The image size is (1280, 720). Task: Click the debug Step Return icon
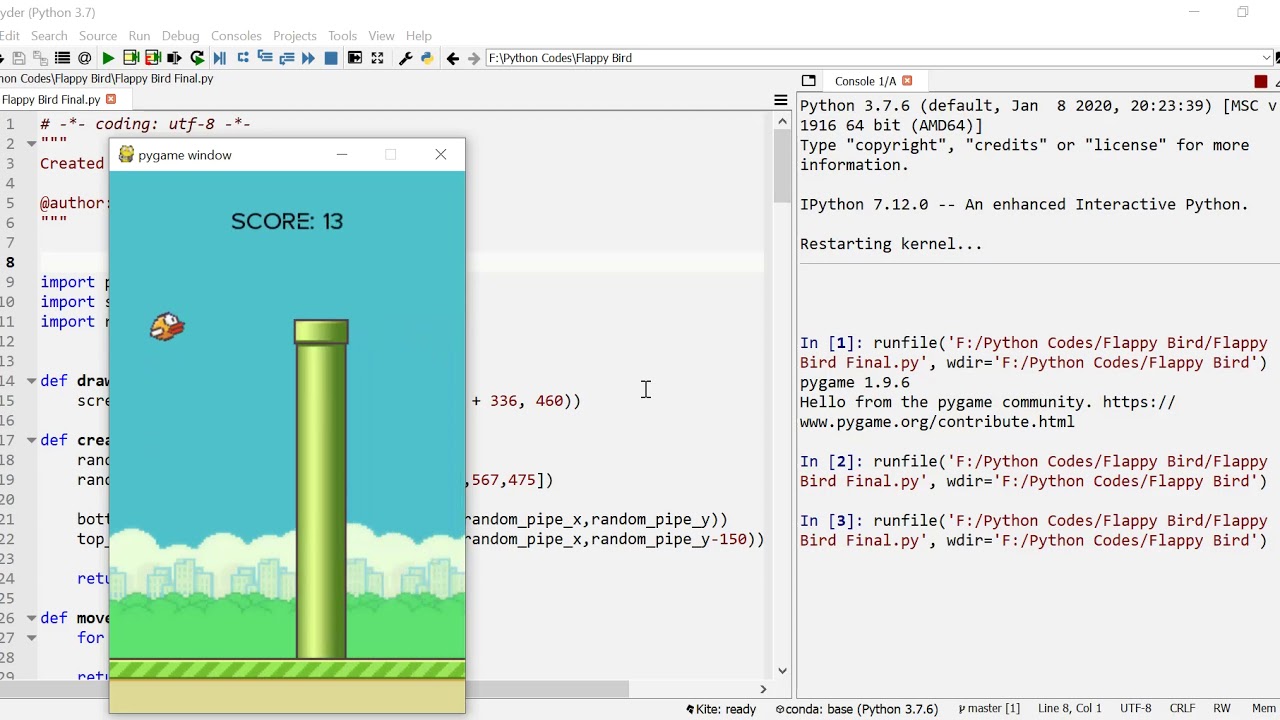(287, 58)
